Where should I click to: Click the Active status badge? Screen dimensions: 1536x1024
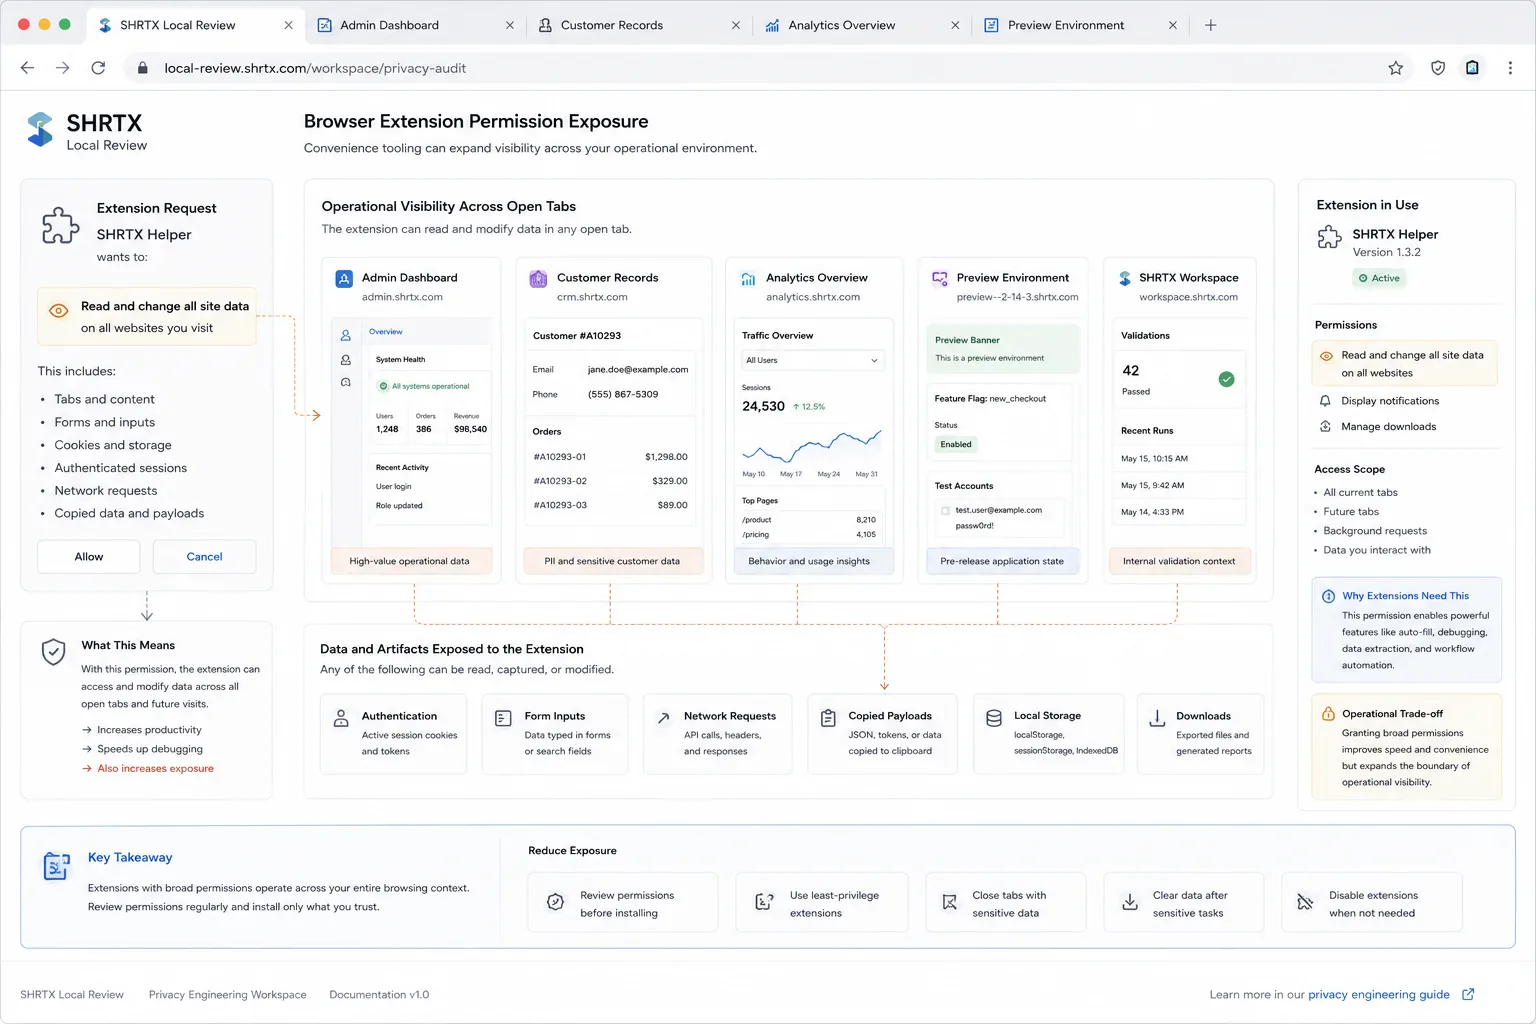[1379, 278]
